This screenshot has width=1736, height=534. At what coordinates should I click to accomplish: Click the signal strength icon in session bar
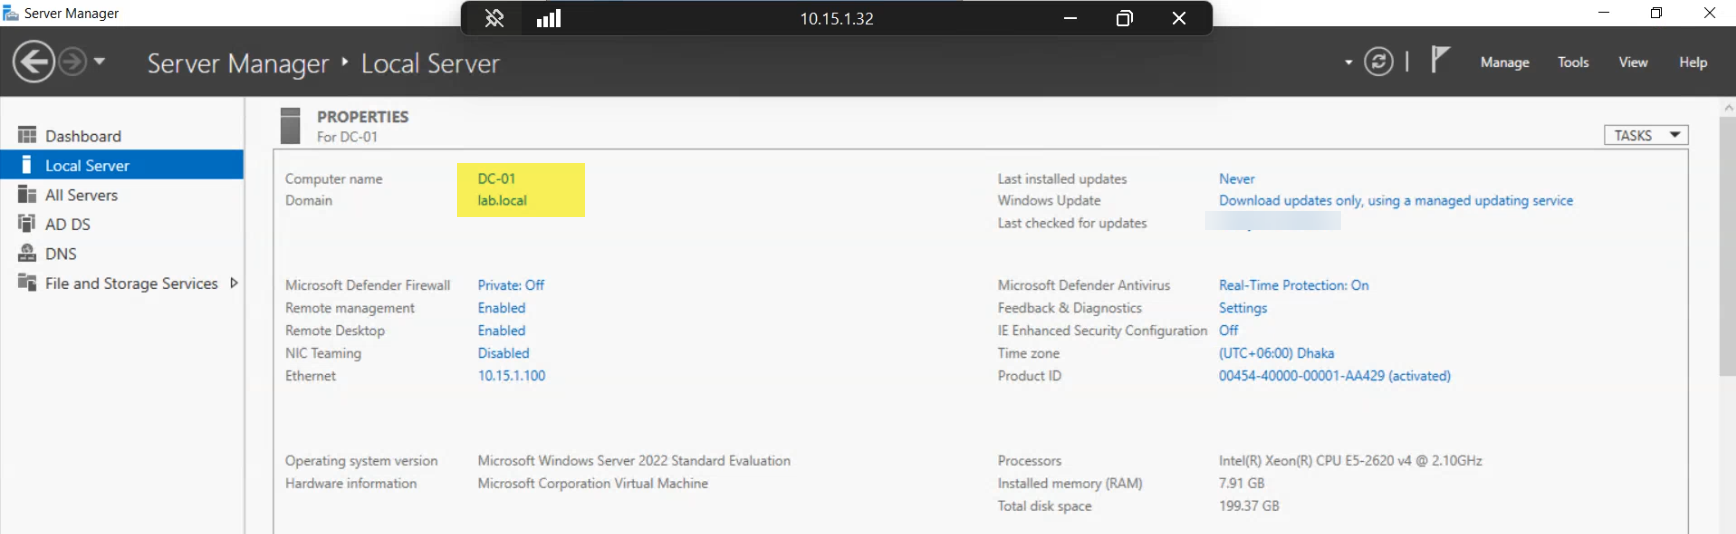[x=548, y=18]
